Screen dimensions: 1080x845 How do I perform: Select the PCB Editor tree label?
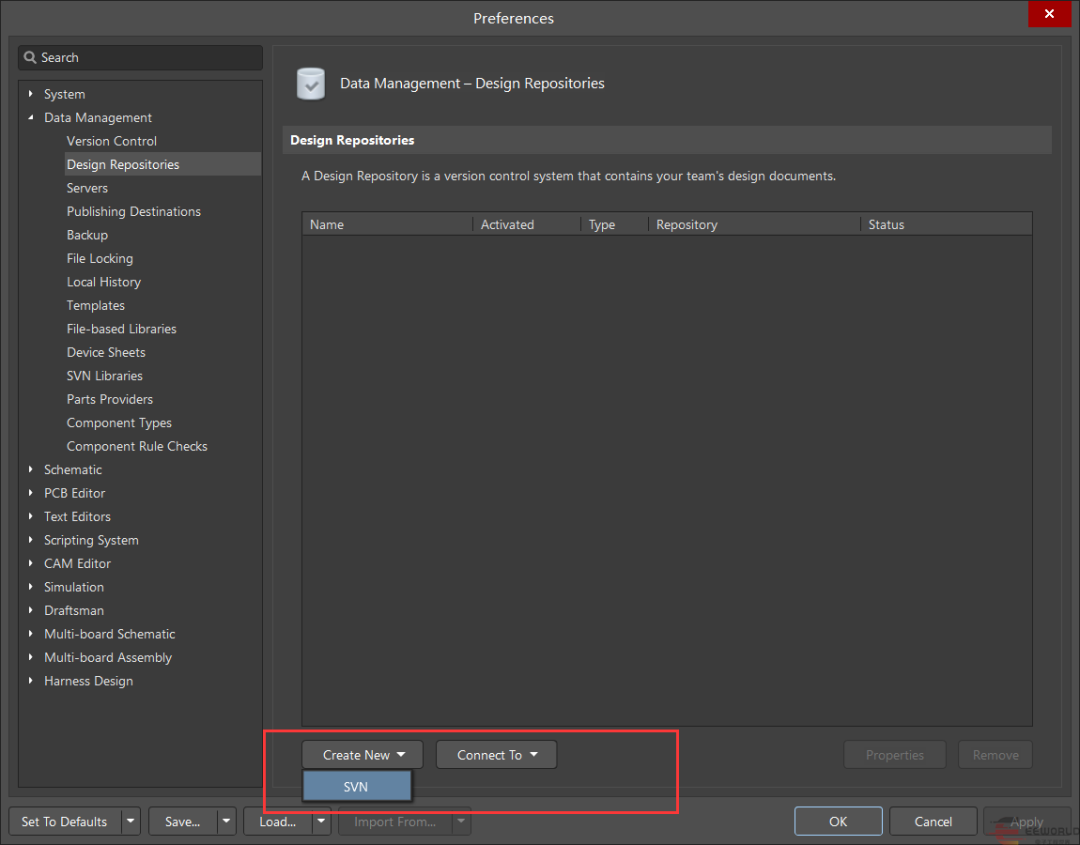click(x=74, y=493)
